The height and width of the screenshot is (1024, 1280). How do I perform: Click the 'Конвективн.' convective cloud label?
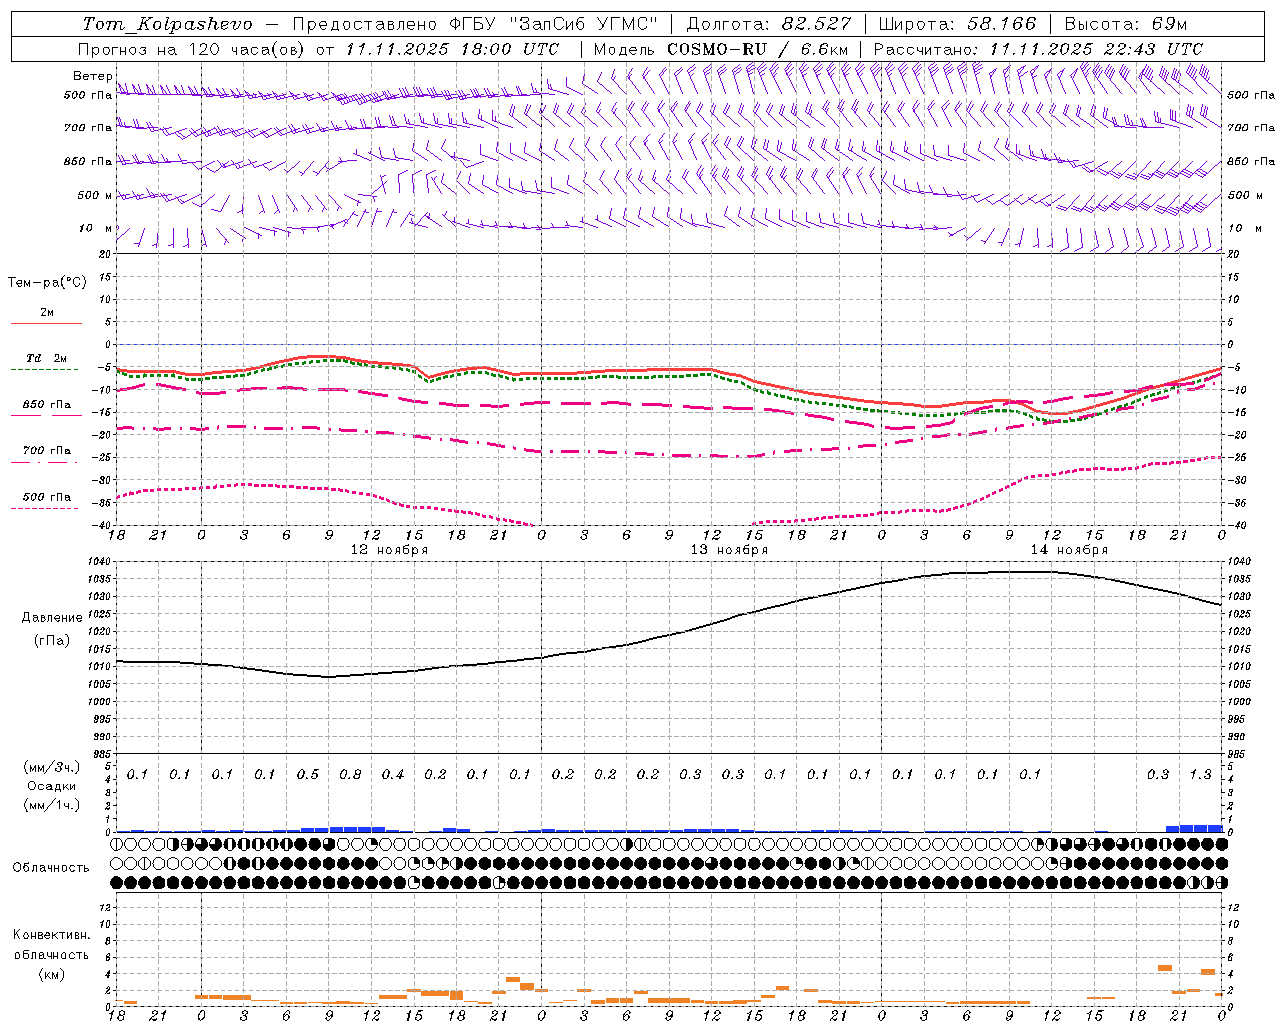(51, 935)
